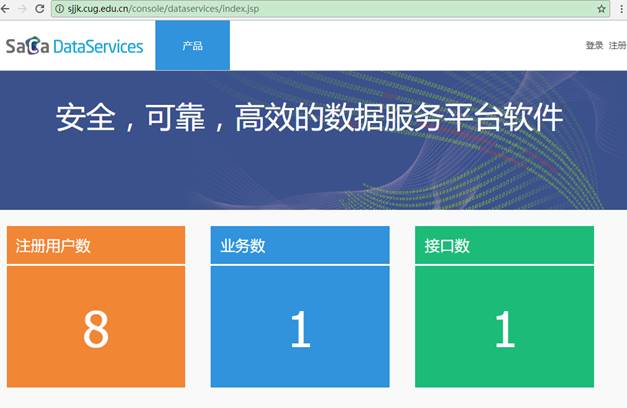Screen dimensions: 627x408
Task: Click the 业务数 card header
Action: [x=300, y=245]
